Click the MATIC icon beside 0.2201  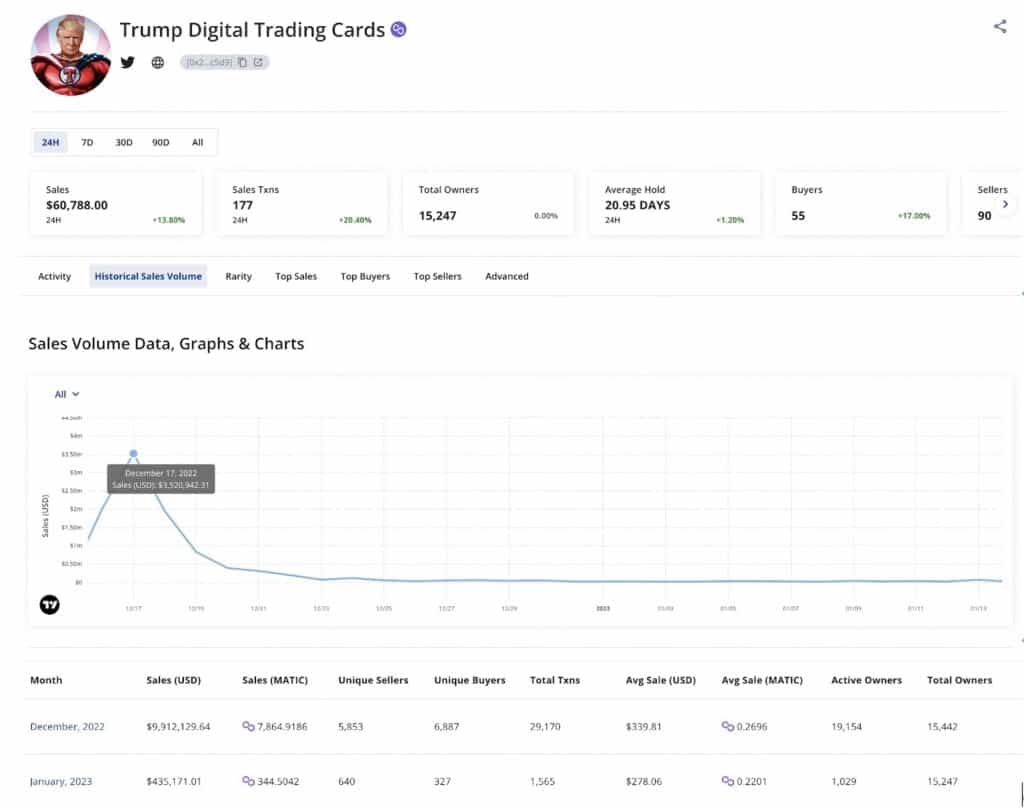coord(728,781)
